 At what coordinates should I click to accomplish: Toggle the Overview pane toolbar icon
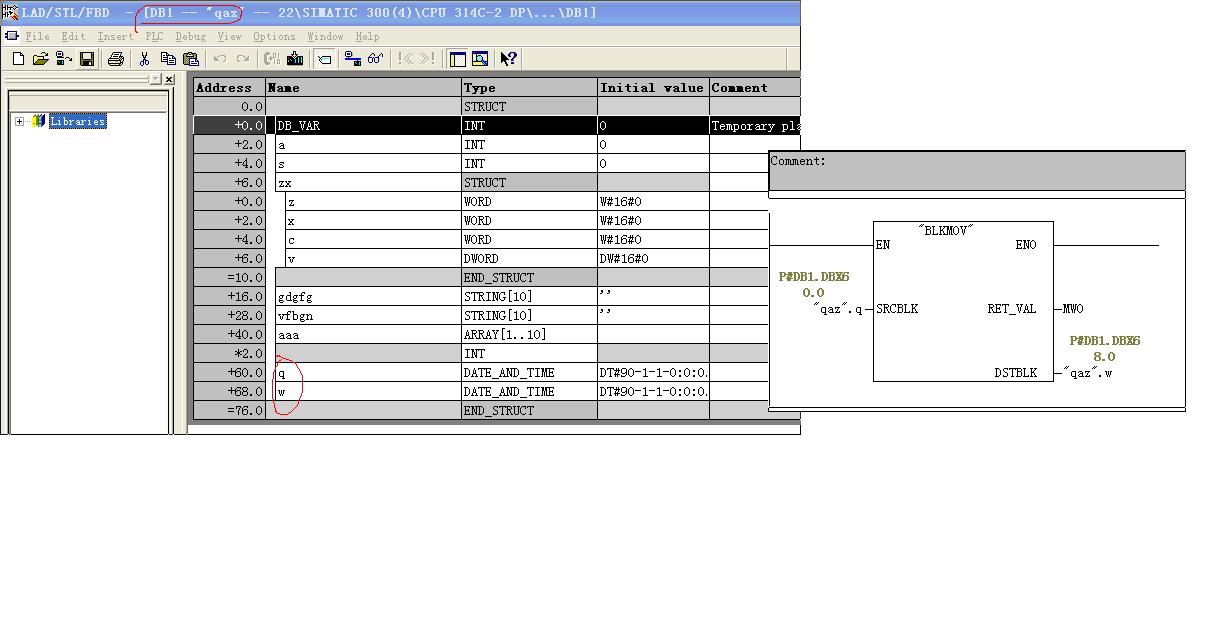click(458, 59)
